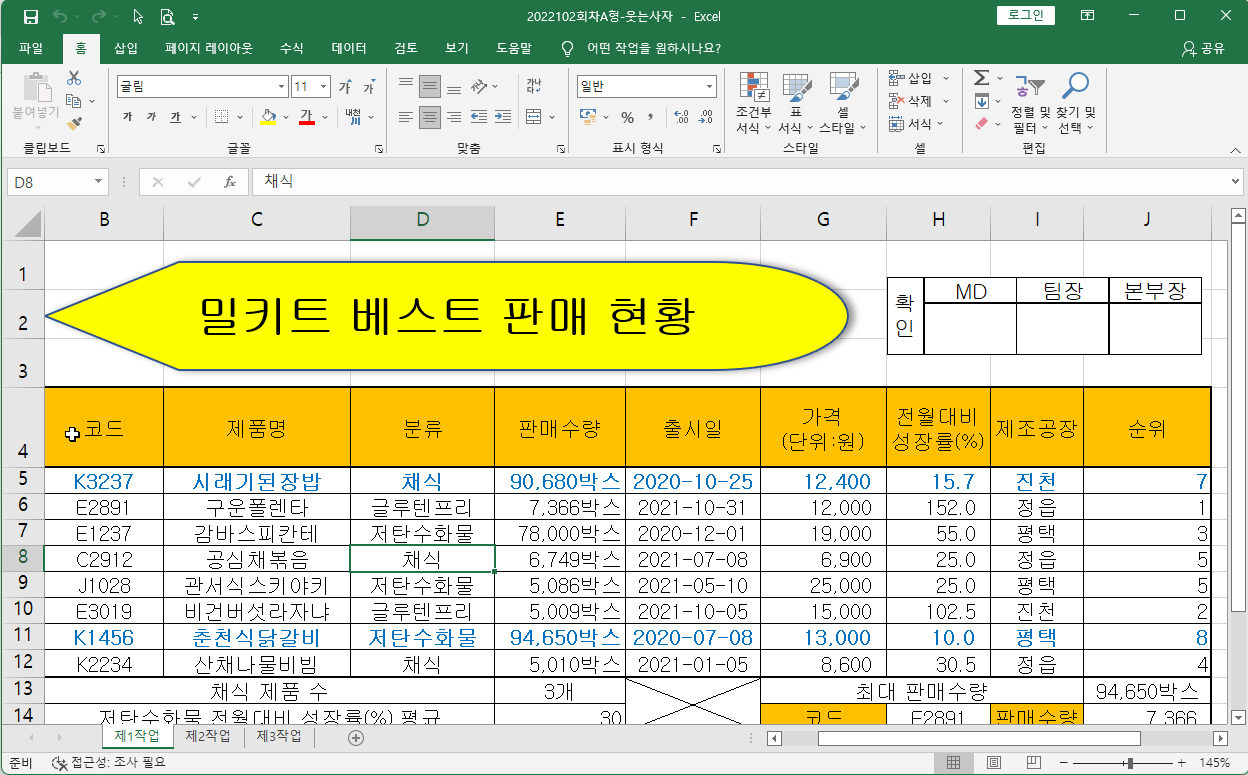
Task: Toggle bold formatting
Action: click(127, 117)
